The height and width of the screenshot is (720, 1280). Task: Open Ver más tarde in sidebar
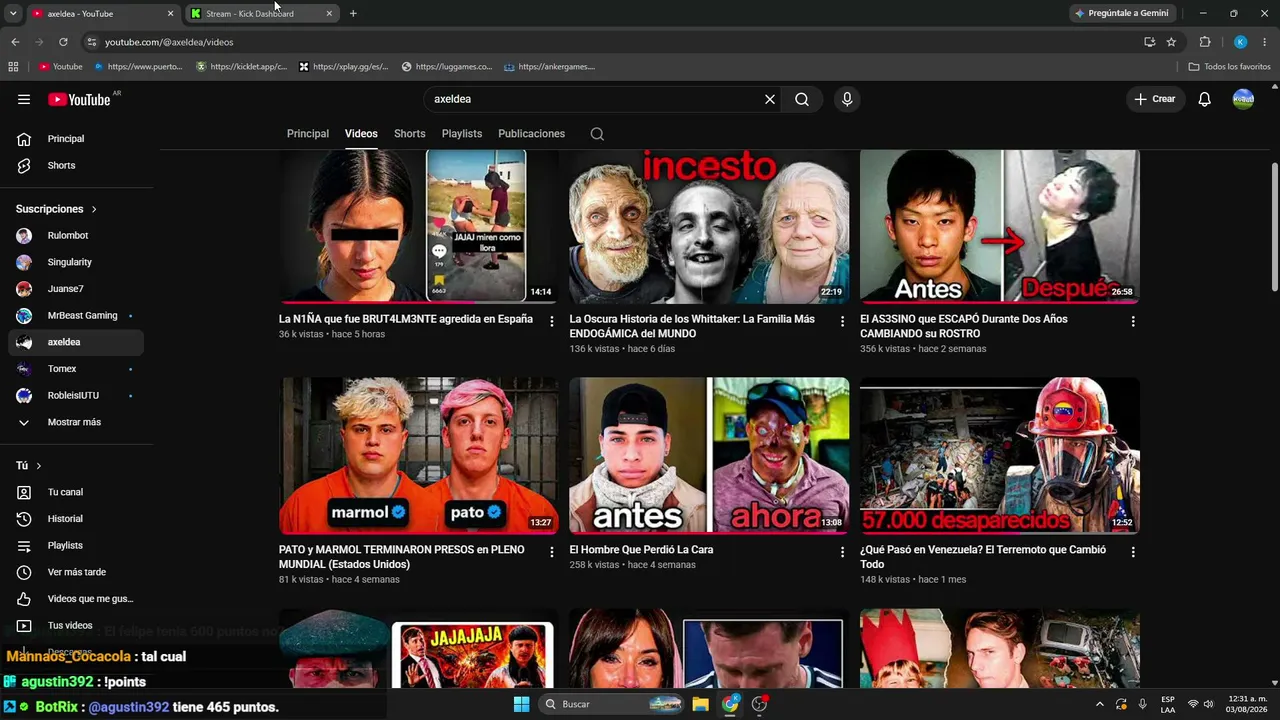76,572
